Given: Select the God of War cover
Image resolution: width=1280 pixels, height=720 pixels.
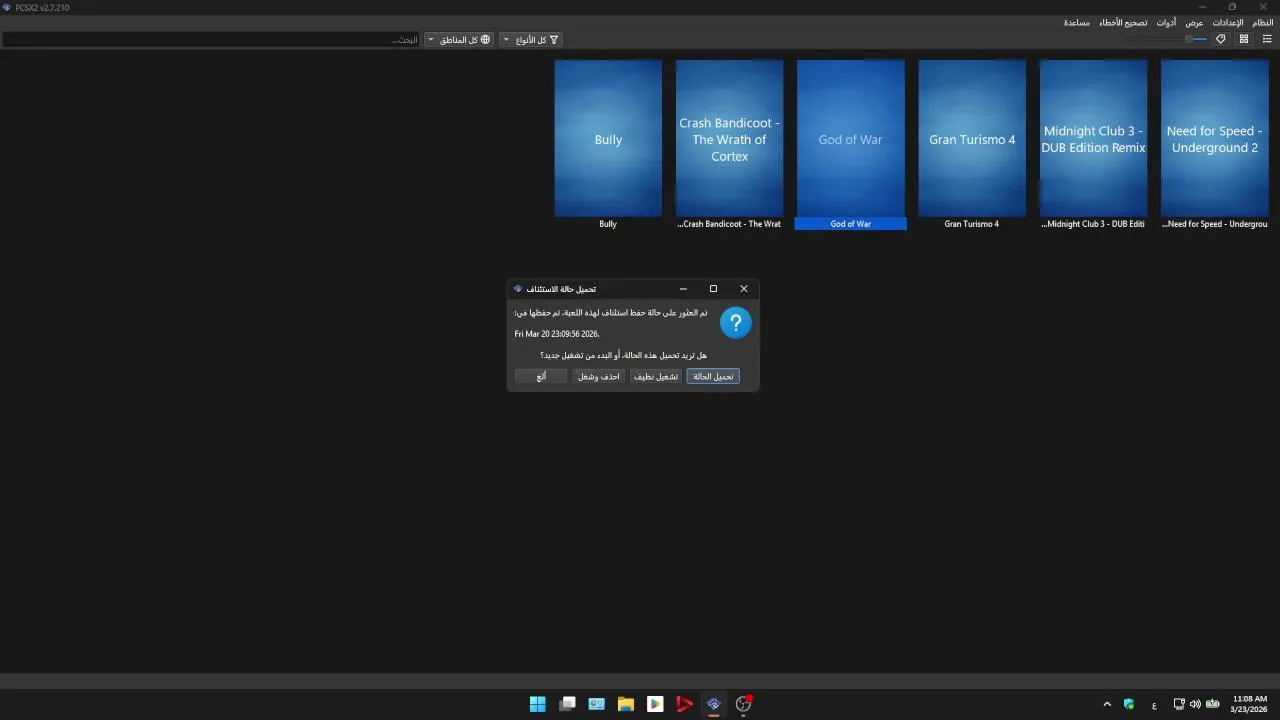Looking at the screenshot, I should pos(851,138).
